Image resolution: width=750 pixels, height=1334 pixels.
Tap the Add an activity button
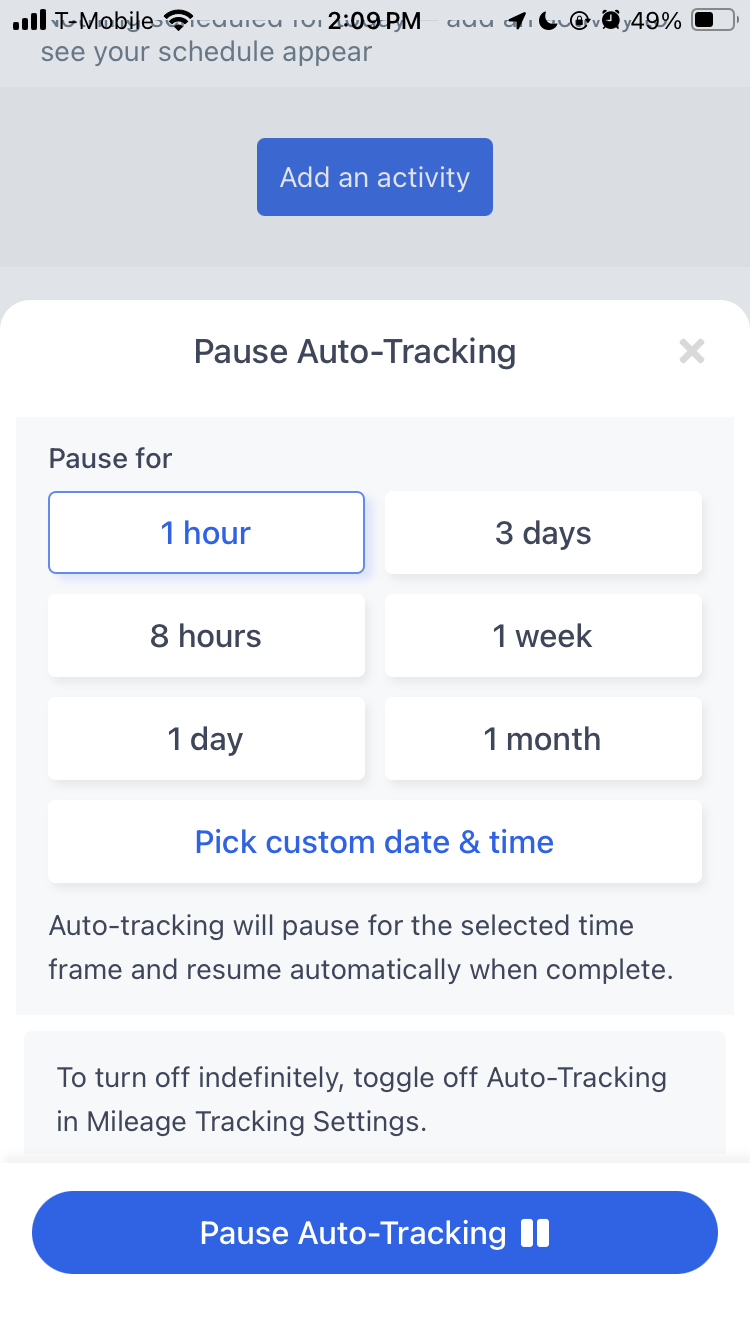click(x=375, y=177)
